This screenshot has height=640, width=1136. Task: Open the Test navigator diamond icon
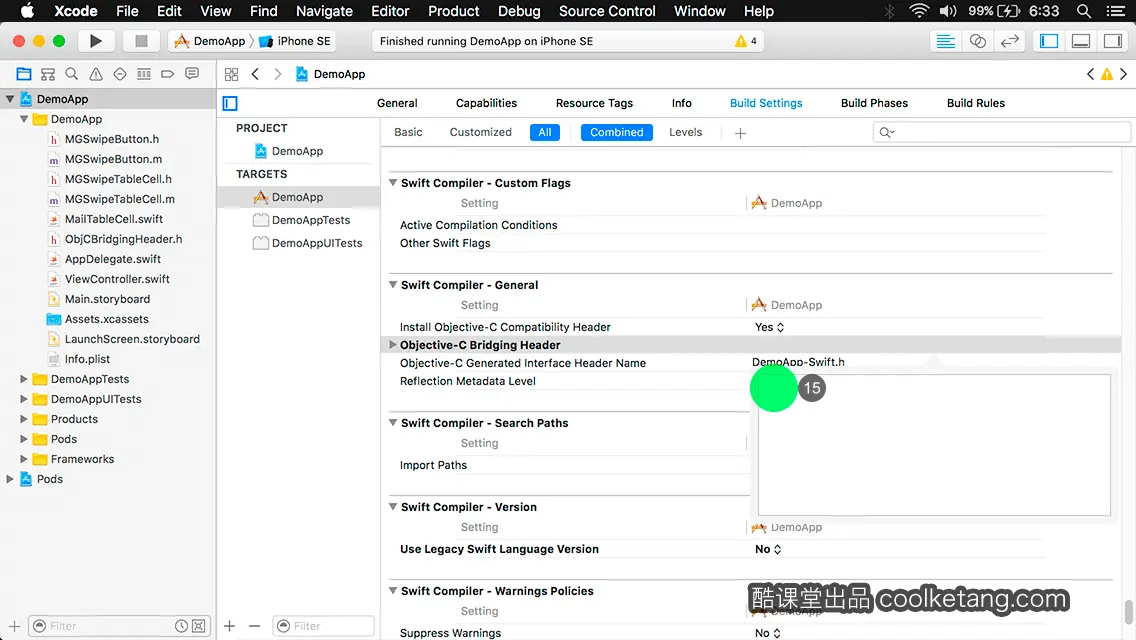[x=120, y=74]
